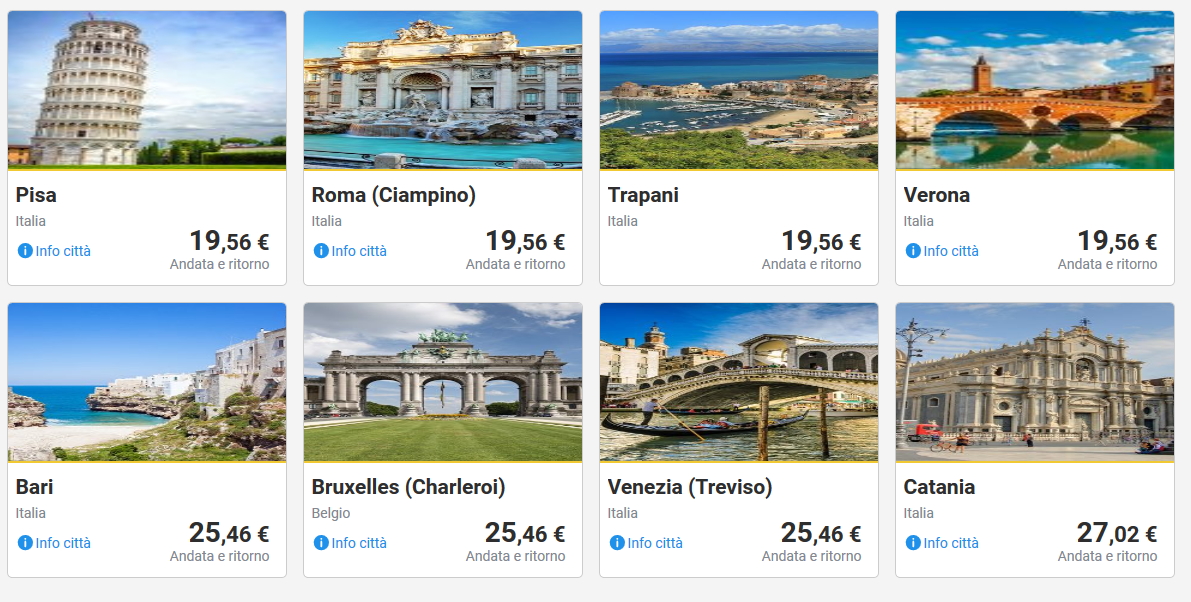Screen dimensions: 1191x602
Task: Click the info icon on Verona card
Action: pos(913,251)
